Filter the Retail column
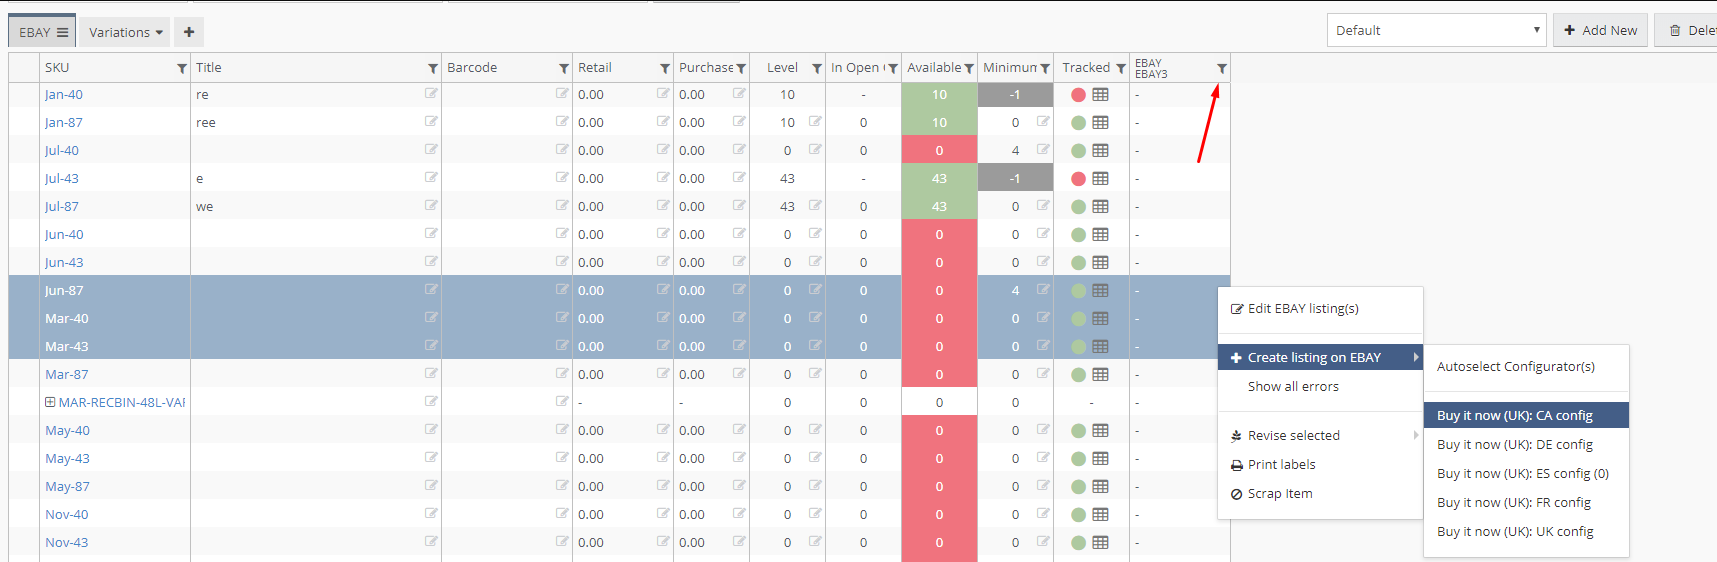 point(665,69)
